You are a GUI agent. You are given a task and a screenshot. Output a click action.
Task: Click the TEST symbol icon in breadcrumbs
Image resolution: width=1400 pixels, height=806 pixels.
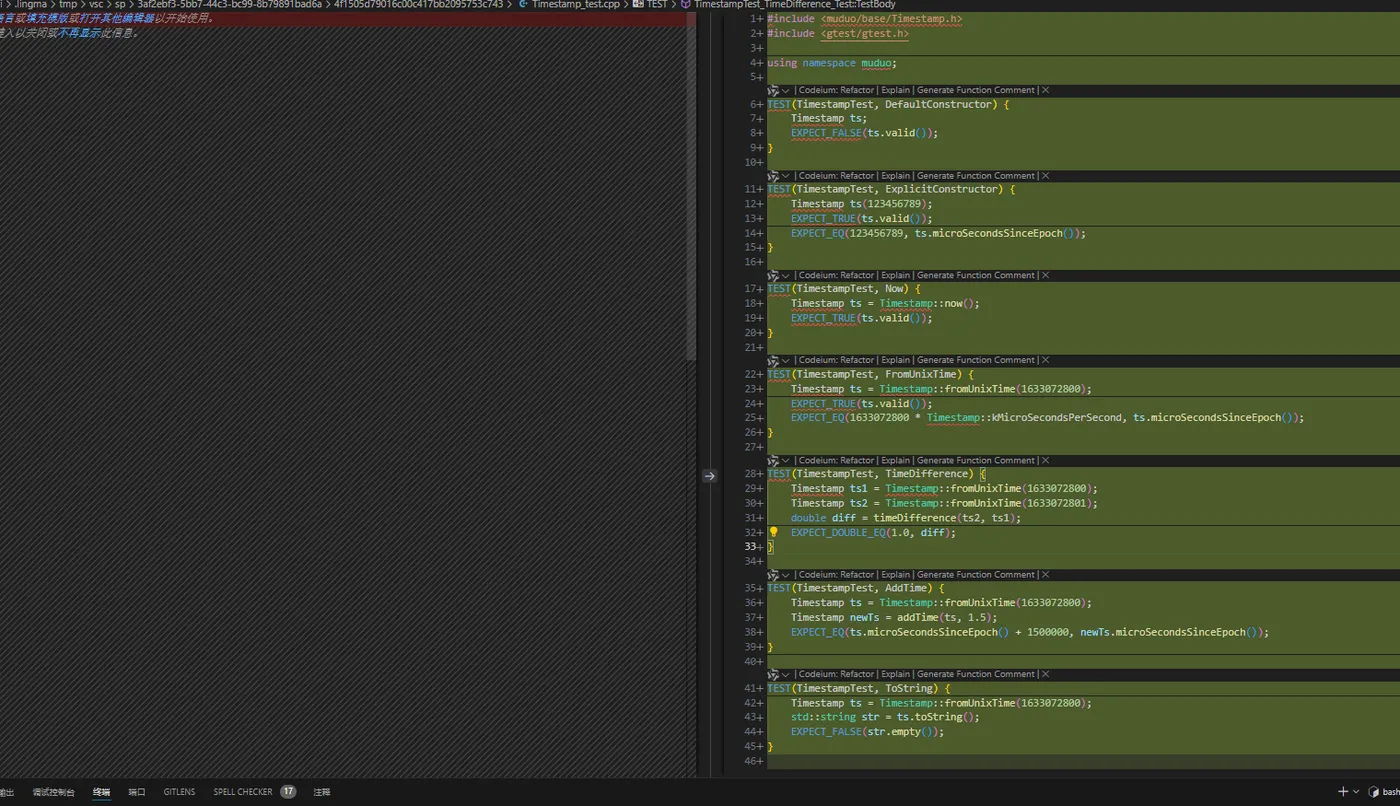[636, 4]
